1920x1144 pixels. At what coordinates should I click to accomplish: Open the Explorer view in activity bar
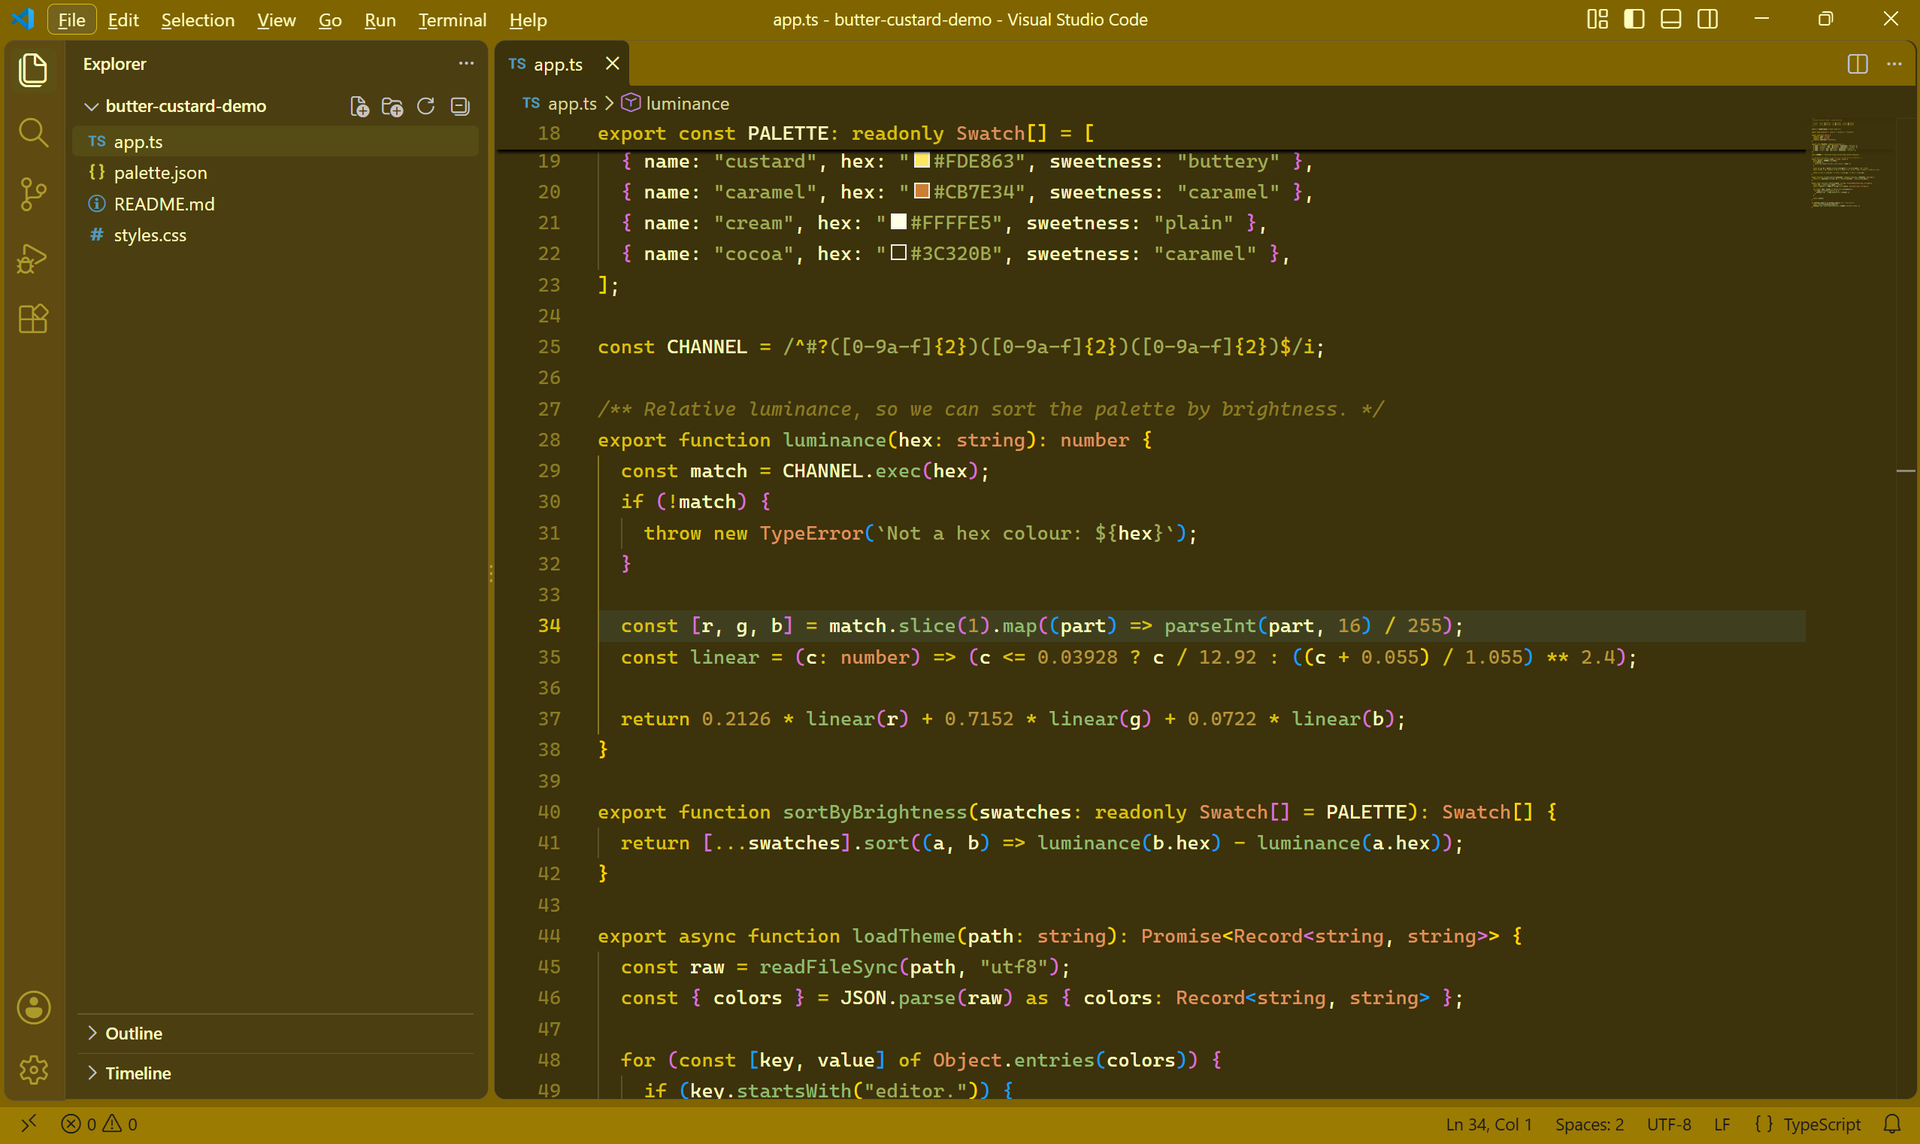pos(33,70)
